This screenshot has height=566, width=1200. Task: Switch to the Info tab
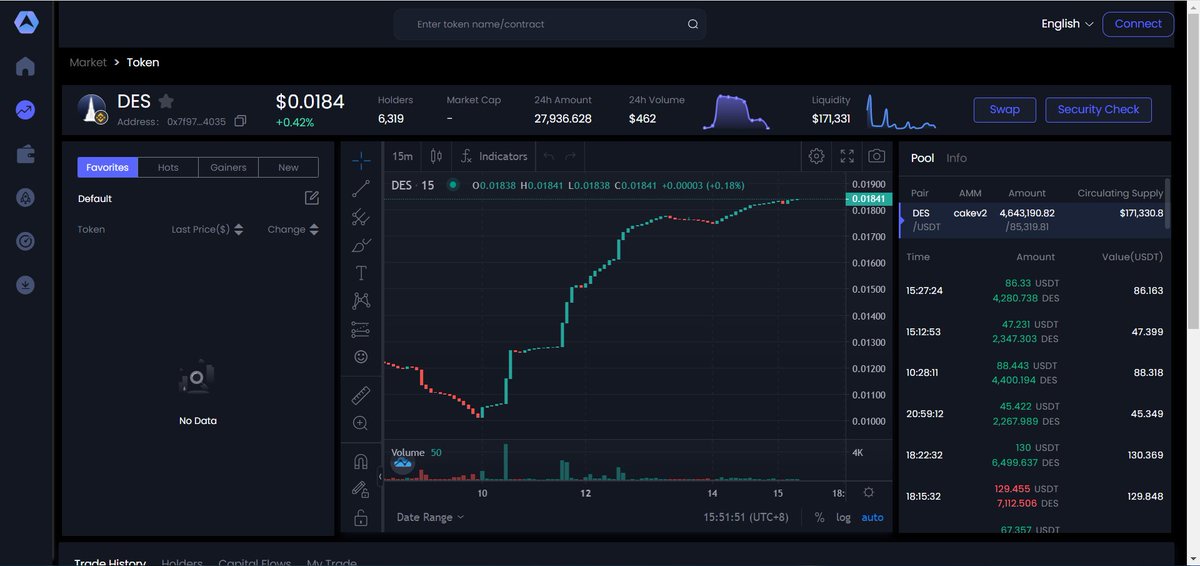(956, 158)
